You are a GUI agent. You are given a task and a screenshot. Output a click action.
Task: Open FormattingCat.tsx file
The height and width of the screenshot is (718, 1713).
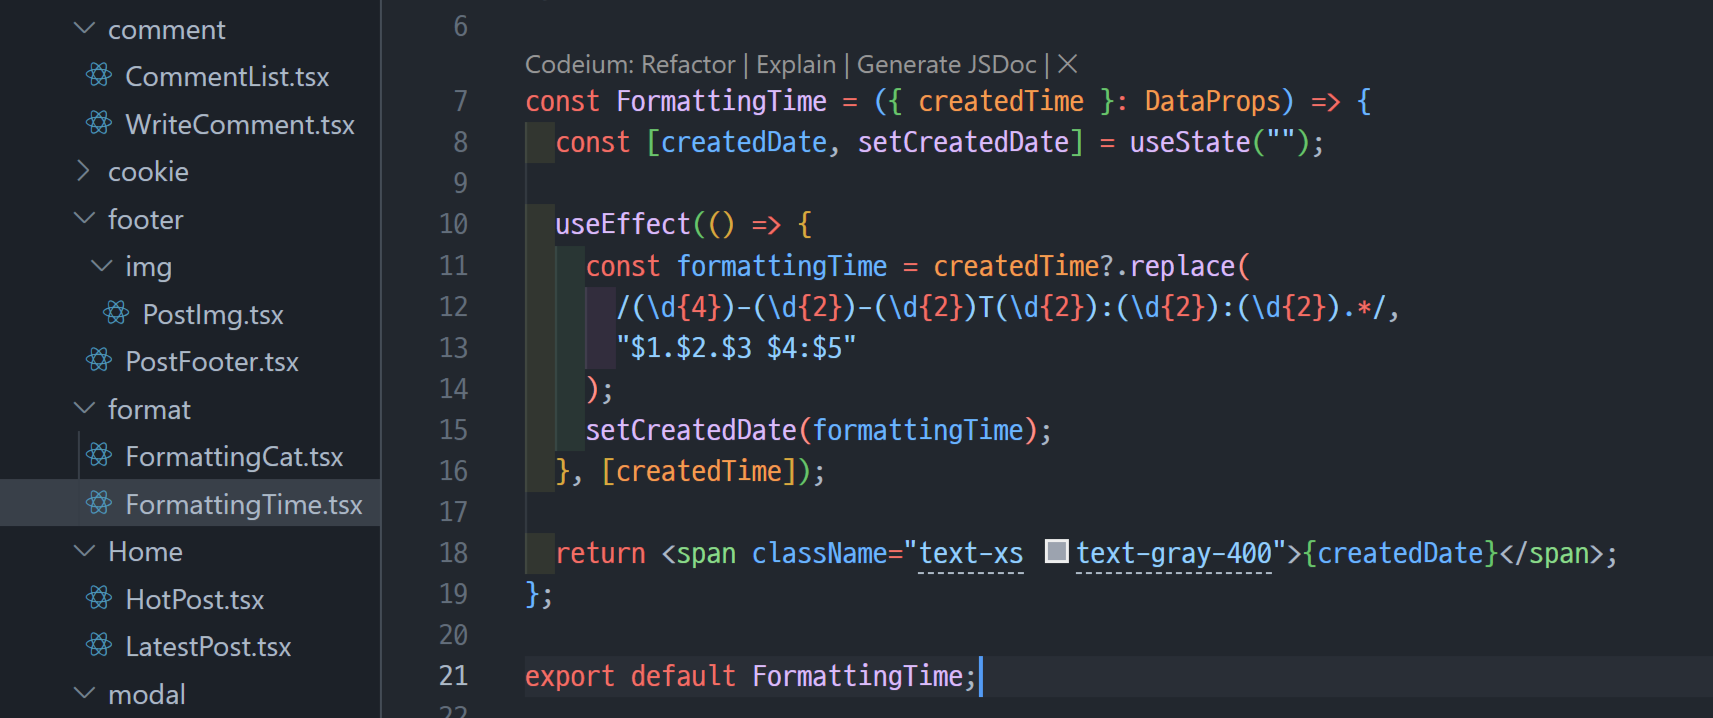[x=234, y=456]
